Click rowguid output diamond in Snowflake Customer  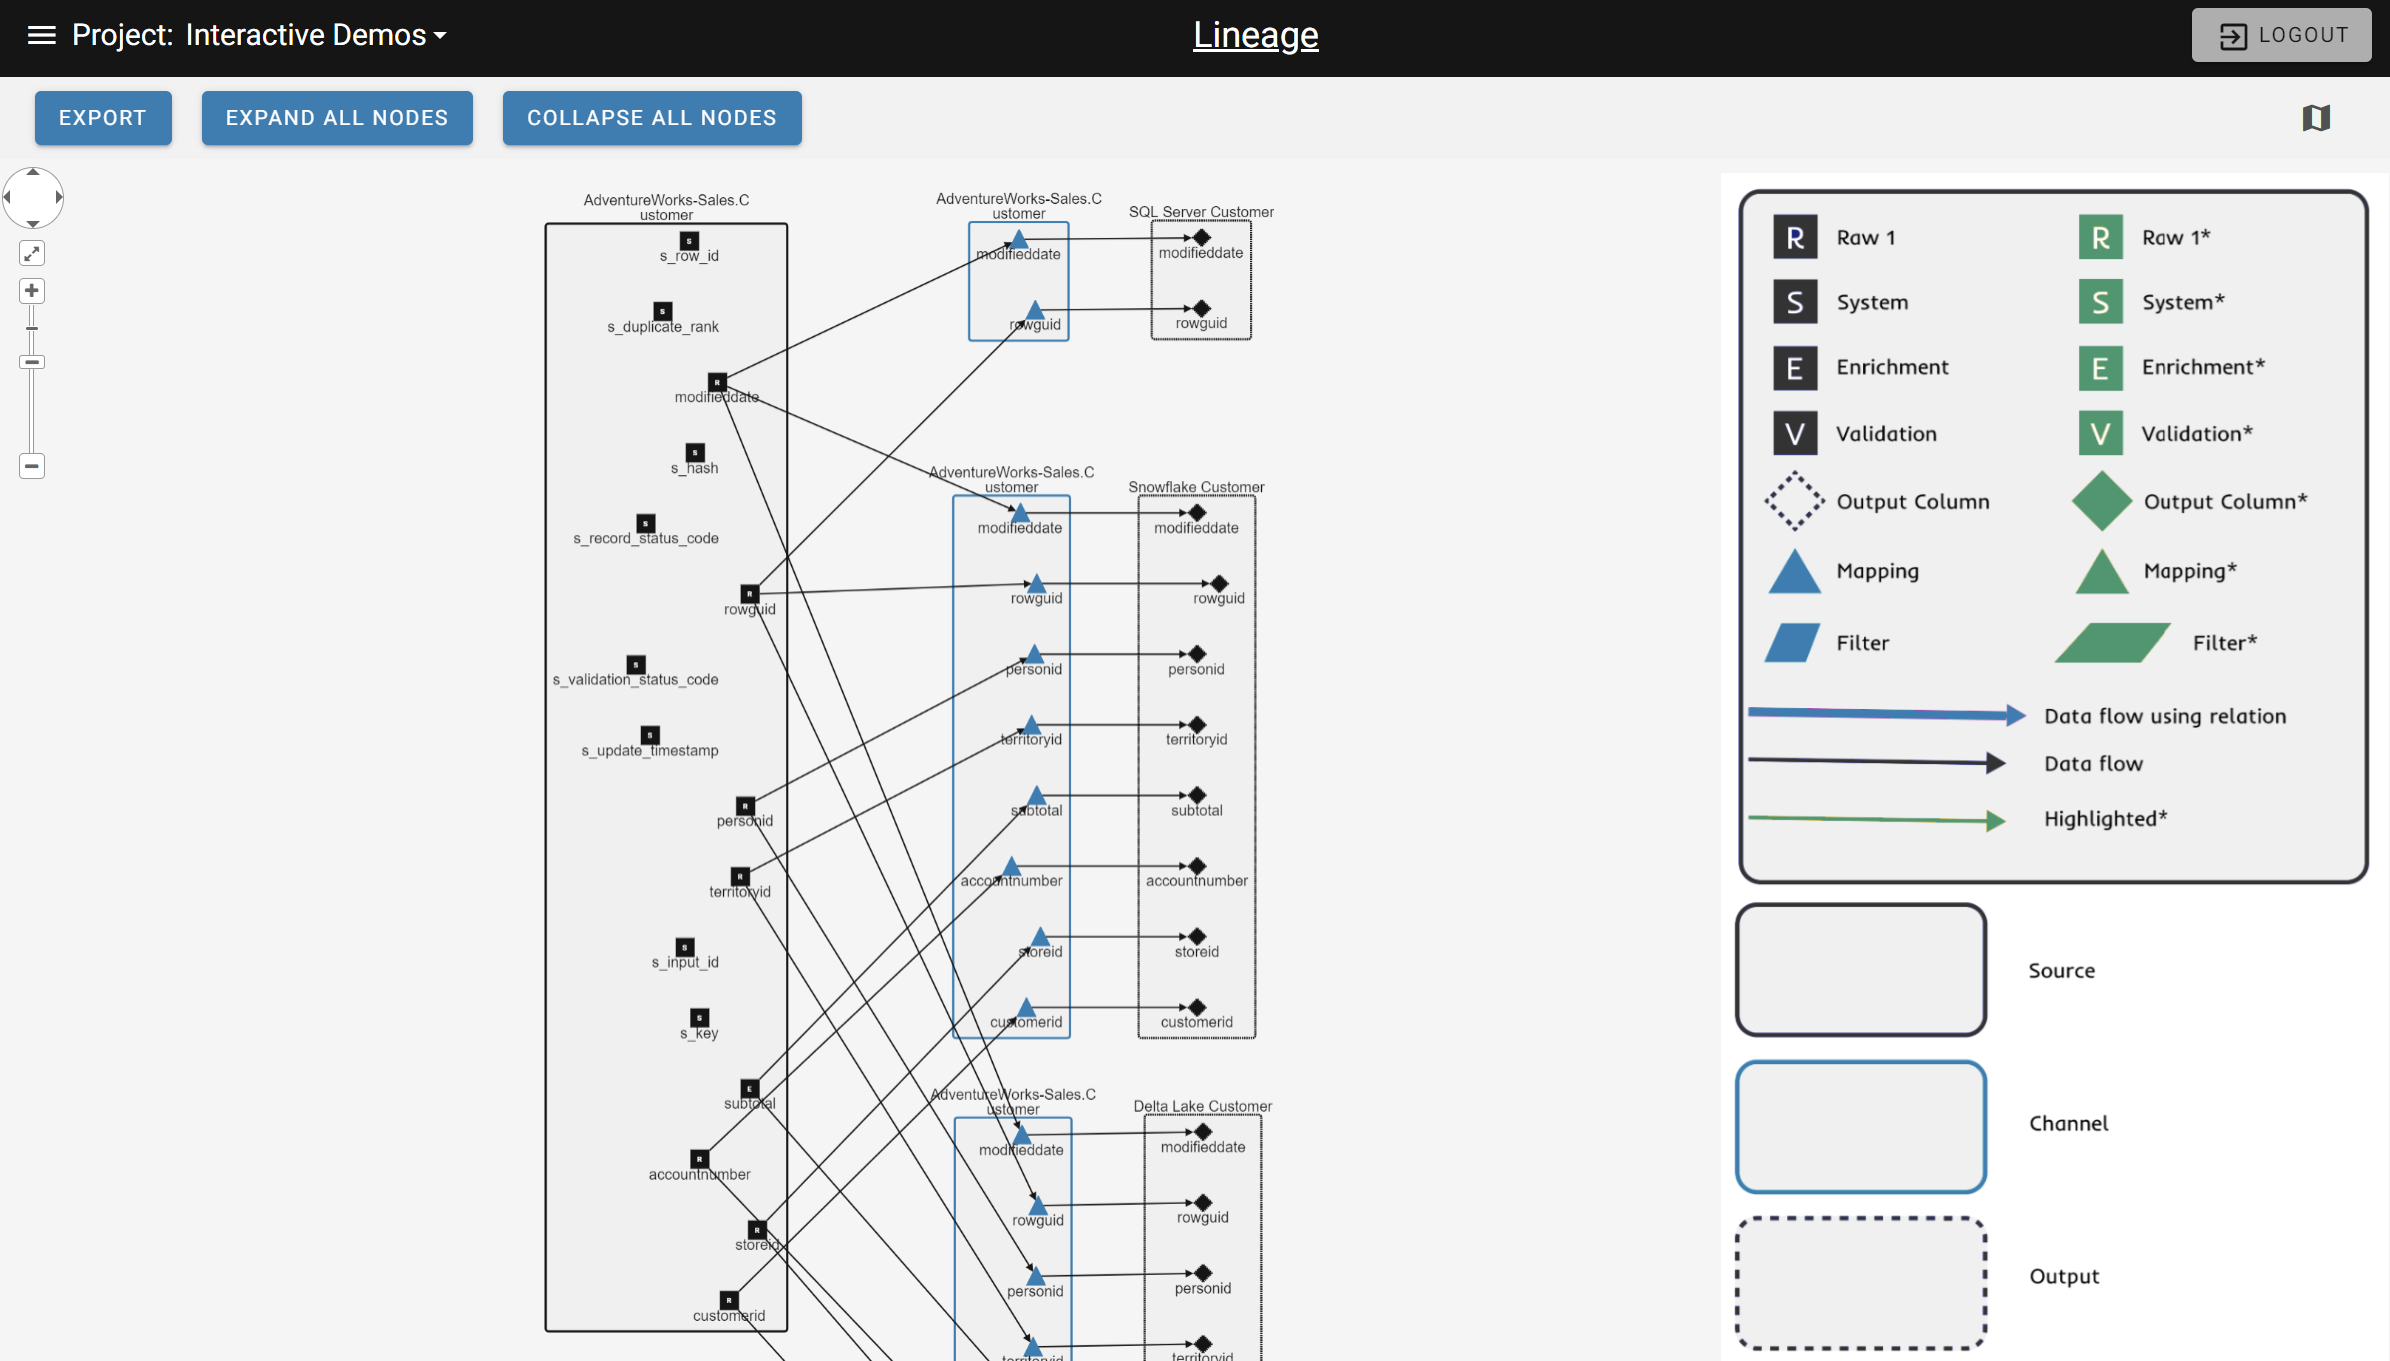click(x=1219, y=584)
